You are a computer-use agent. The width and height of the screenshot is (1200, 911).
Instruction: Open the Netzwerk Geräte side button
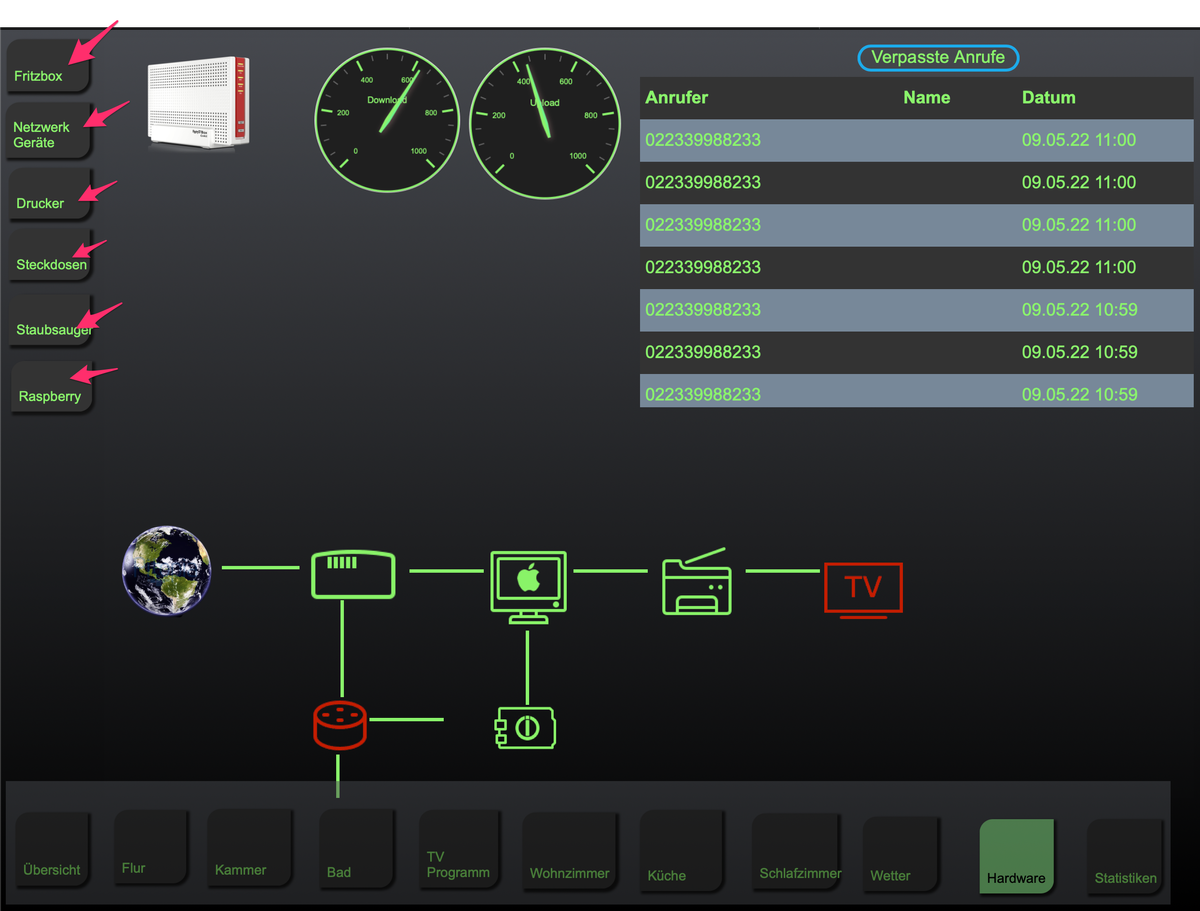pos(50,131)
